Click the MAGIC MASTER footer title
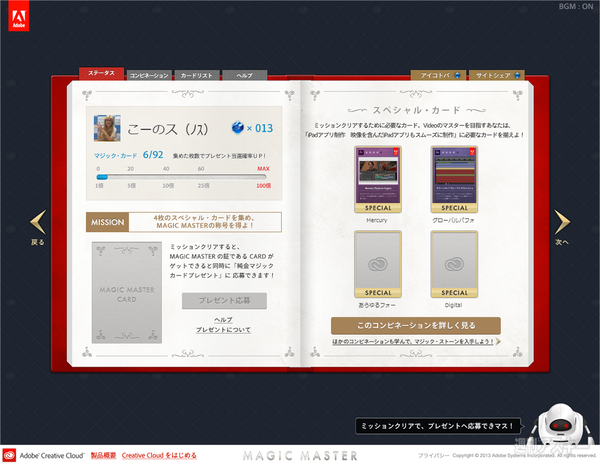This screenshot has width=600, height=465. [300, 456]
